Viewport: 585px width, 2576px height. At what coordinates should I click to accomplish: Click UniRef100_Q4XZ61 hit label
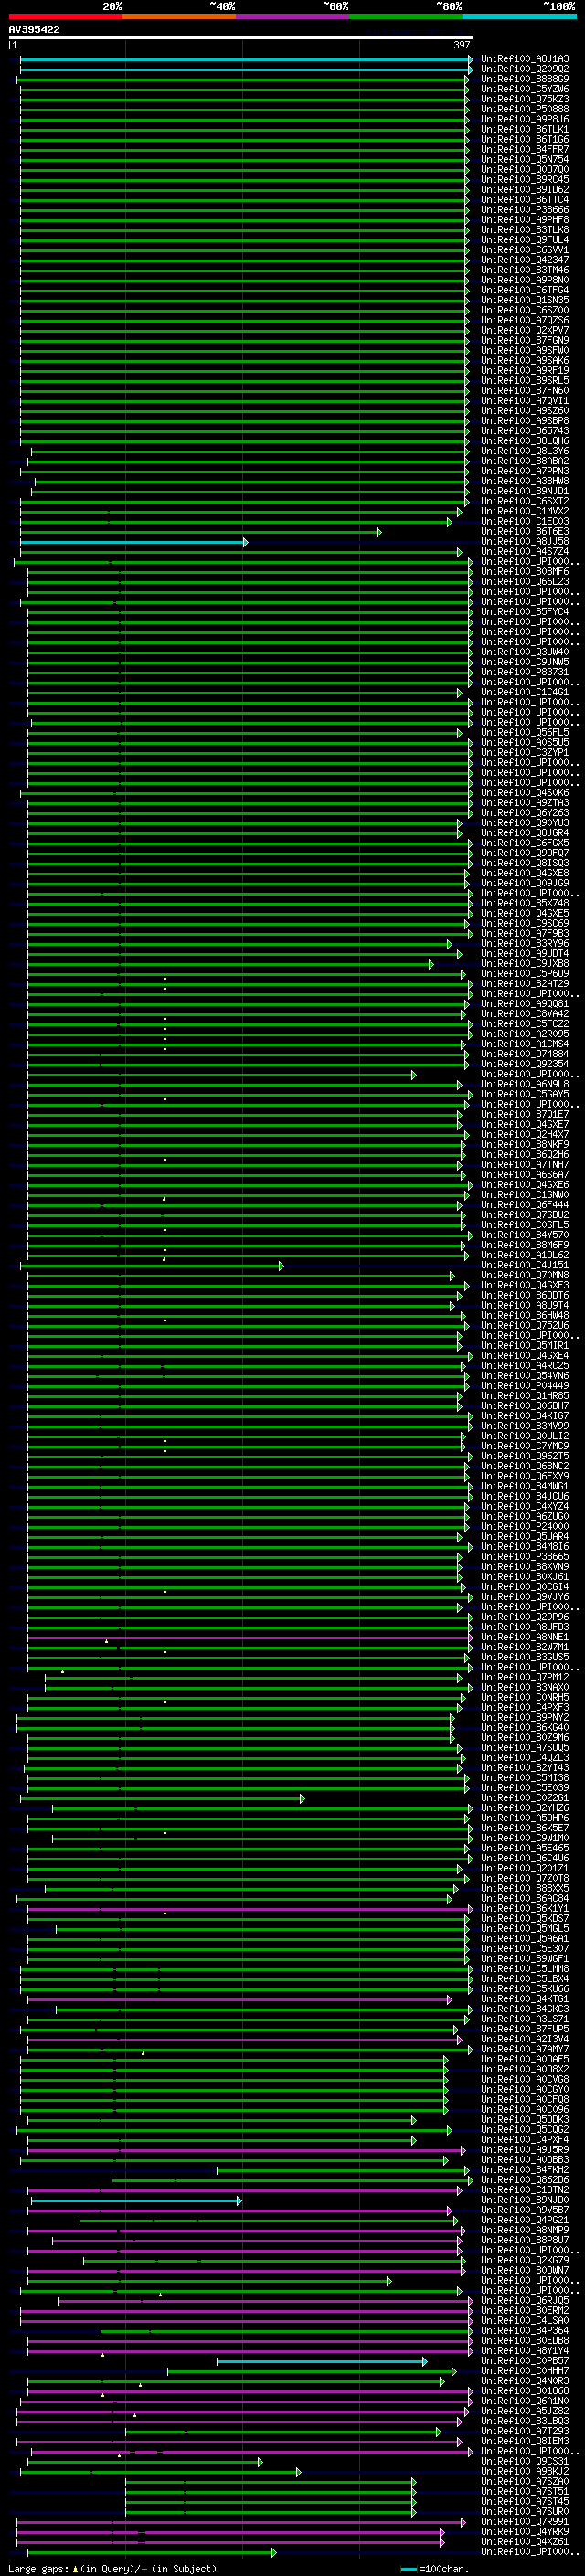(x=525, y=2541)
